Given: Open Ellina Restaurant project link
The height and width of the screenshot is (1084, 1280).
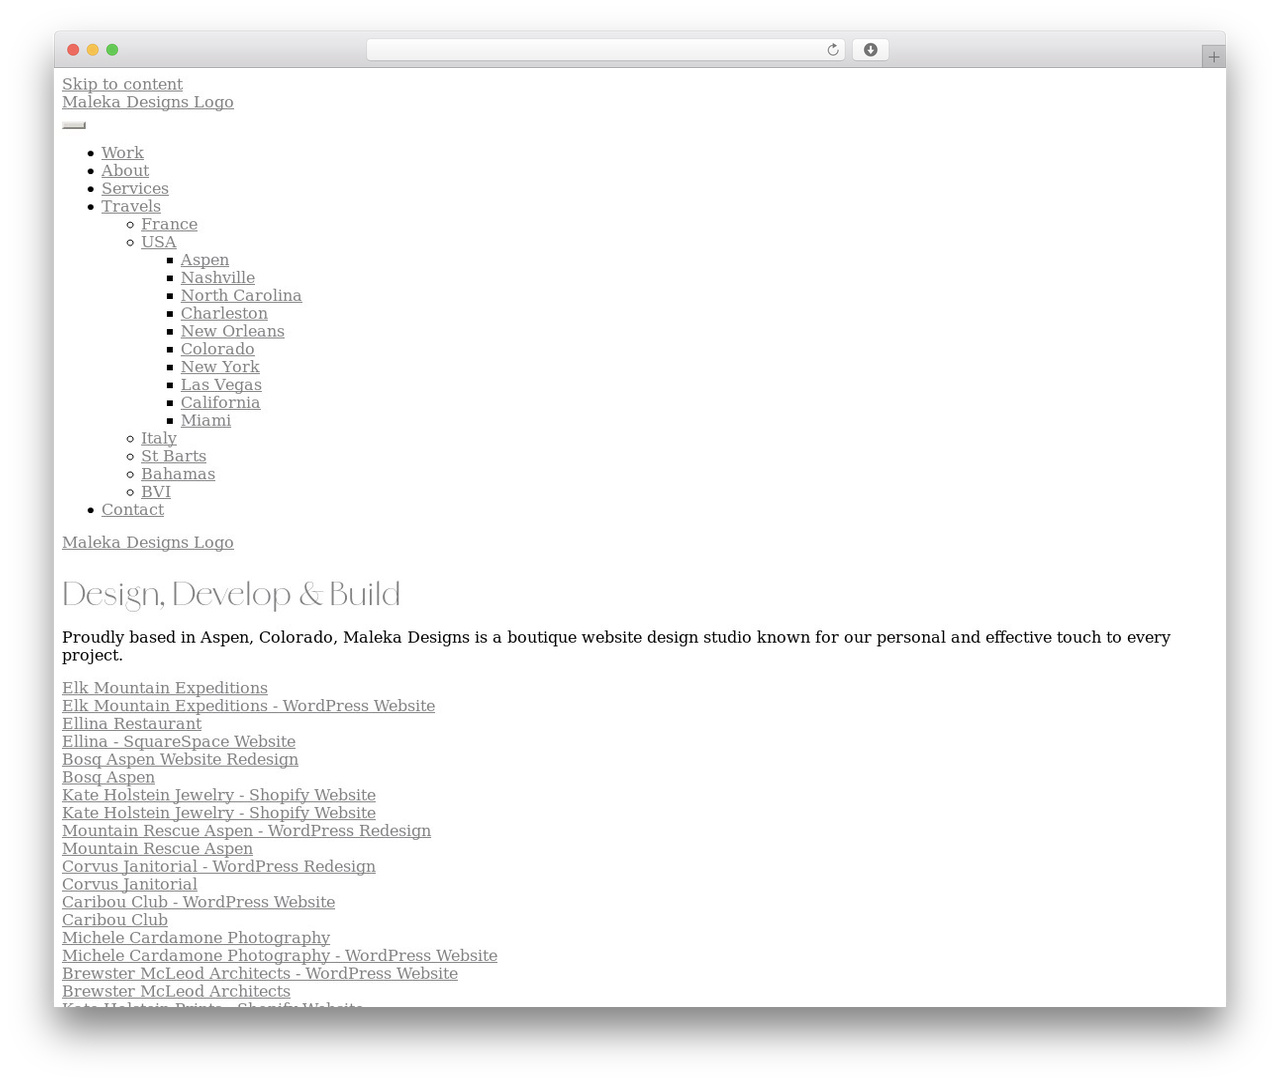Looking at the screenshot, I should click(x=132, y=724).
